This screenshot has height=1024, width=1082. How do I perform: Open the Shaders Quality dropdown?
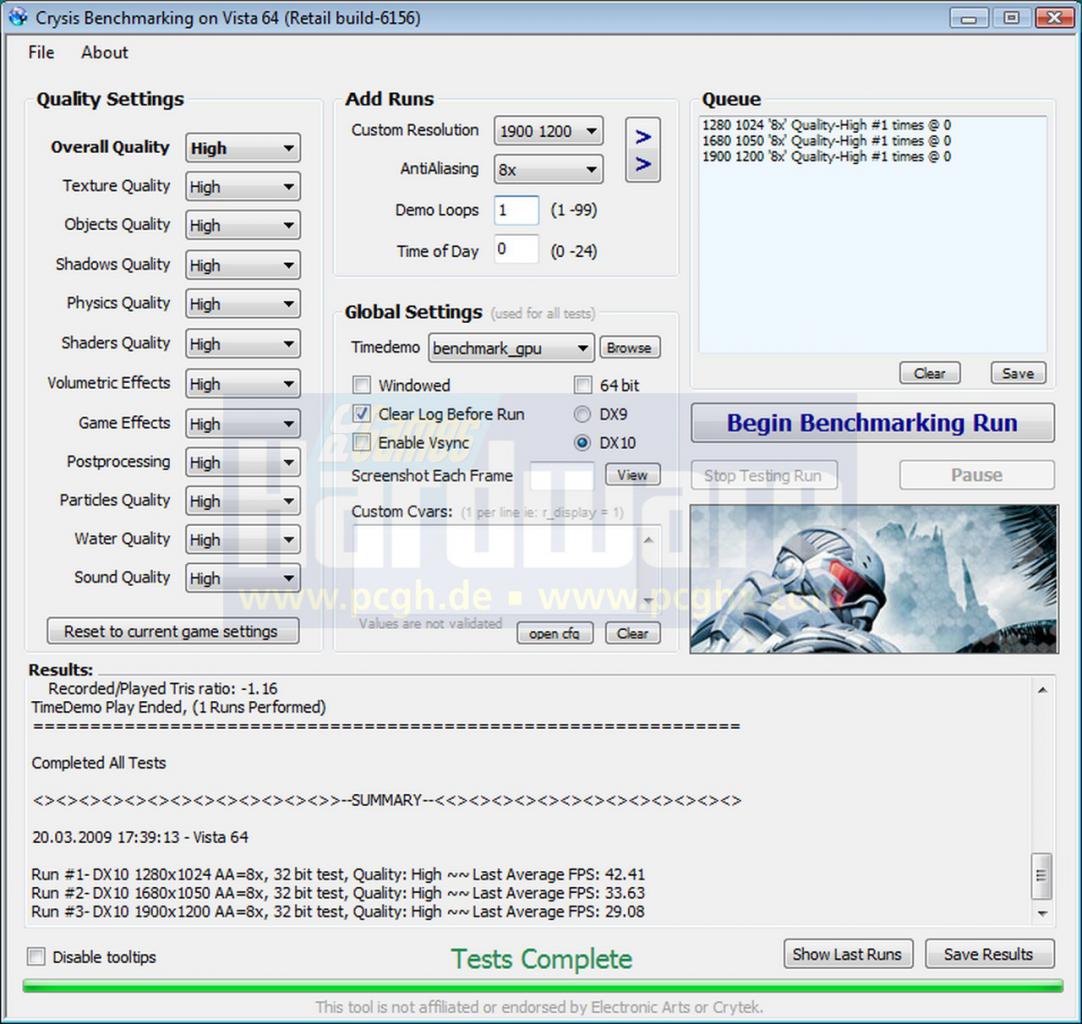pyautogui.click(x=242, y=344)
